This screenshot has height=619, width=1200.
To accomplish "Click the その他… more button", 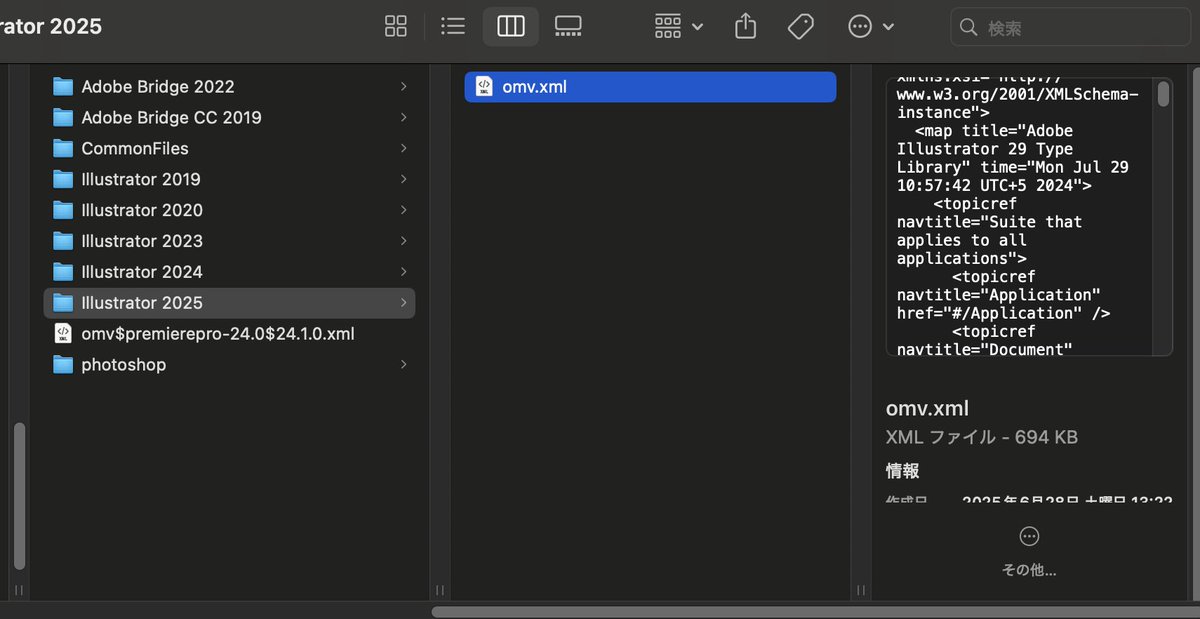I will click(x=1029, y=552).
